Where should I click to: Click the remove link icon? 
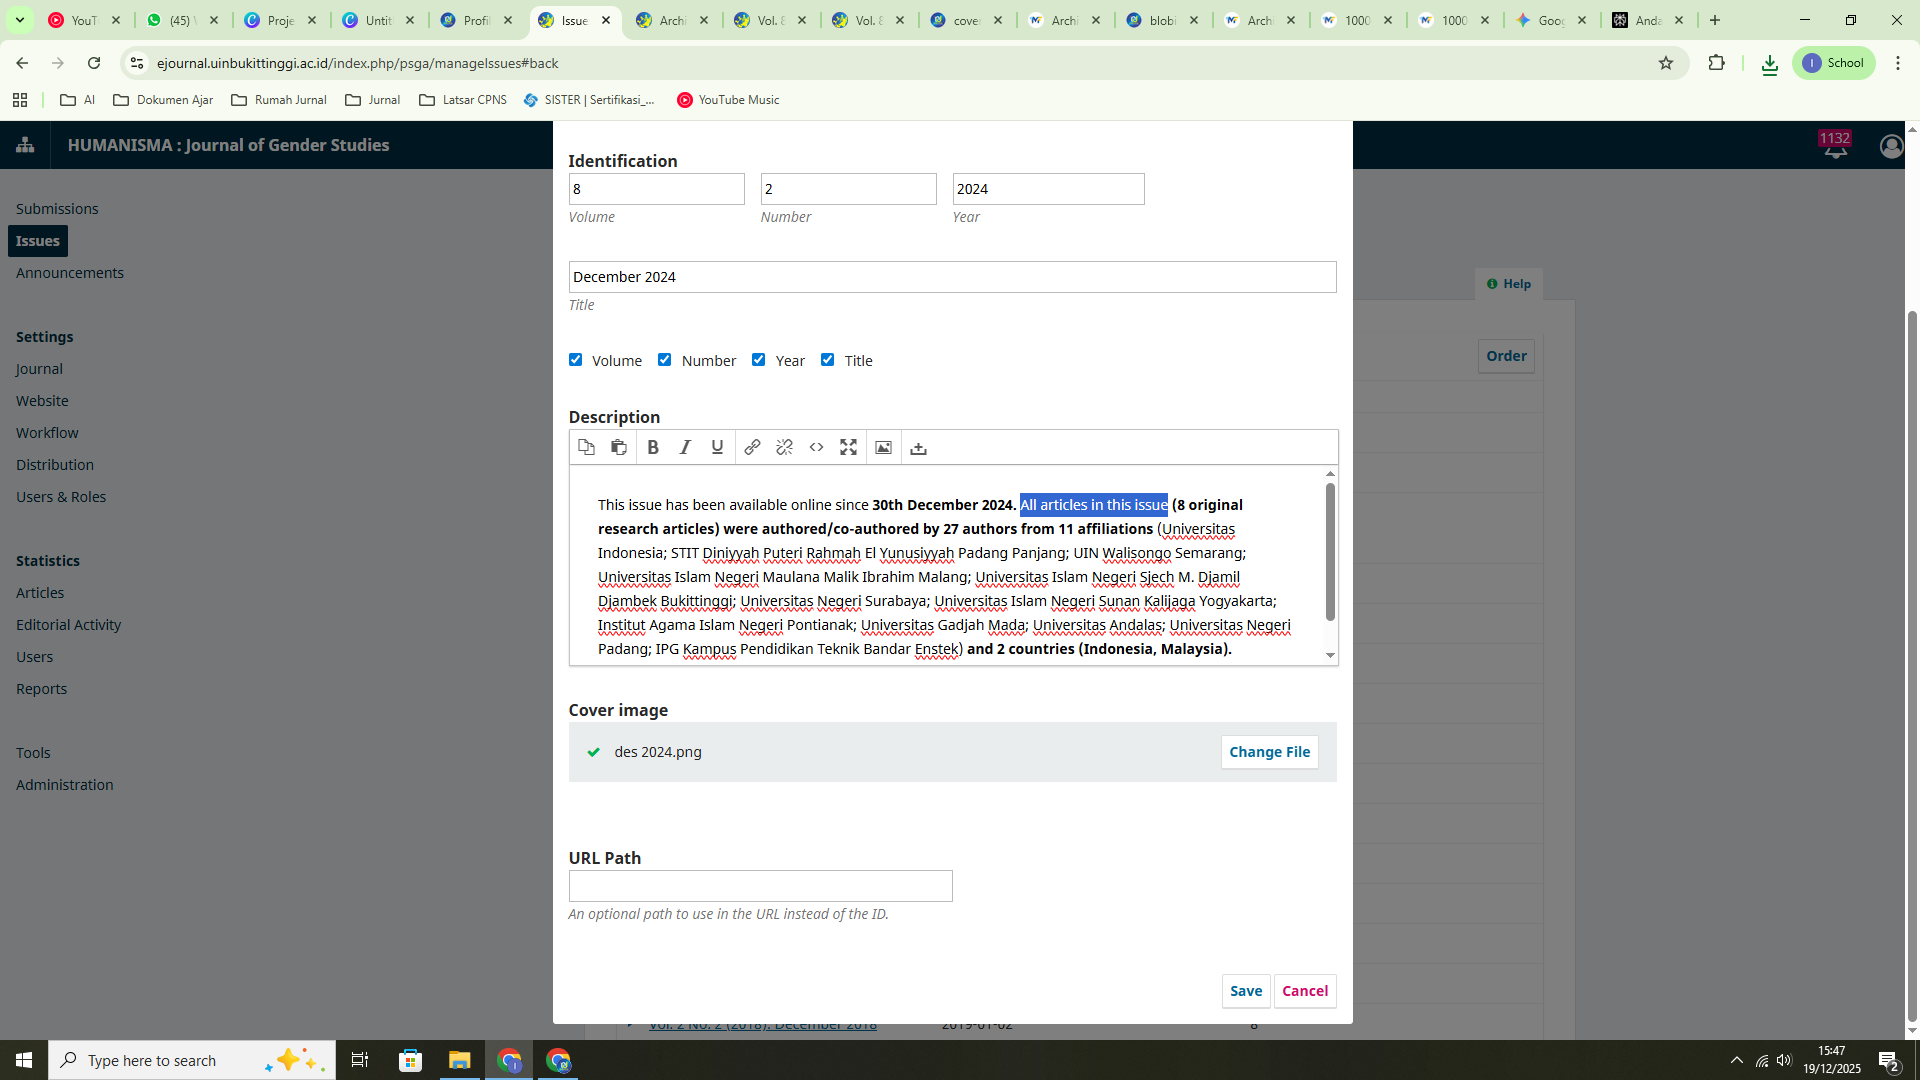pos(784,448)
